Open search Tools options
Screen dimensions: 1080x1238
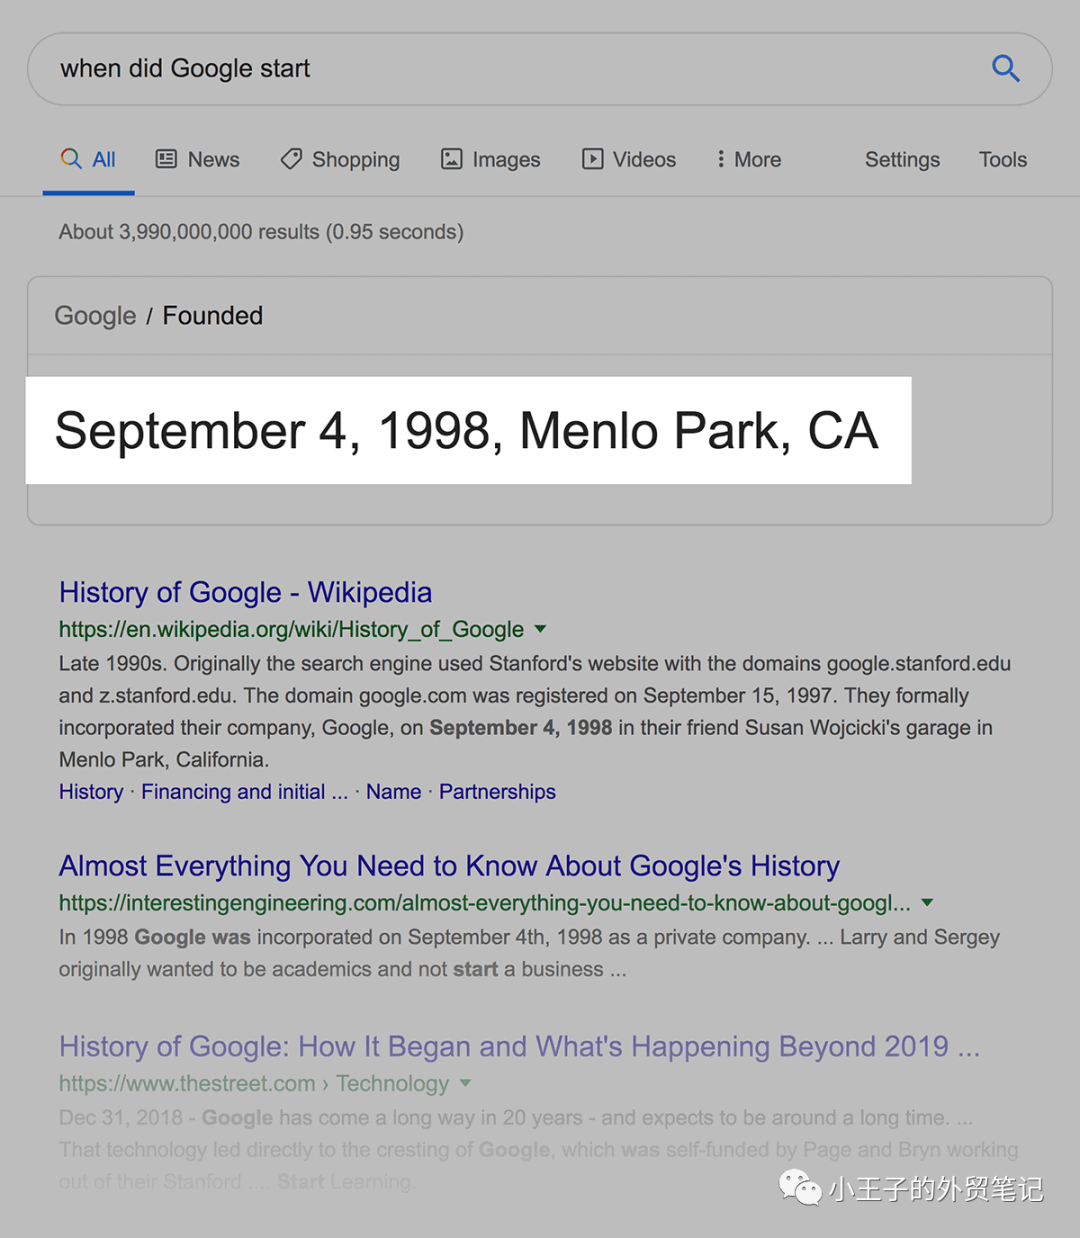[1003, 160]
